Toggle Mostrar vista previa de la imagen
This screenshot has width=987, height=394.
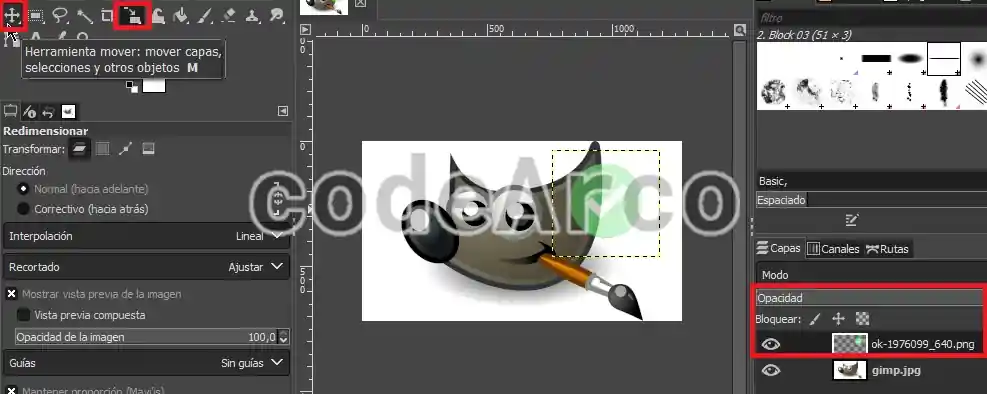coord(11,294)
